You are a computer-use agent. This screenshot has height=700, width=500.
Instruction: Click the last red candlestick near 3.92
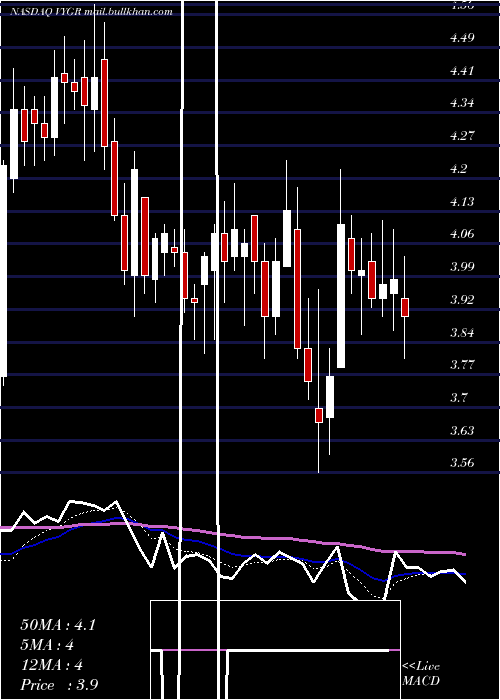click(405, 307)
